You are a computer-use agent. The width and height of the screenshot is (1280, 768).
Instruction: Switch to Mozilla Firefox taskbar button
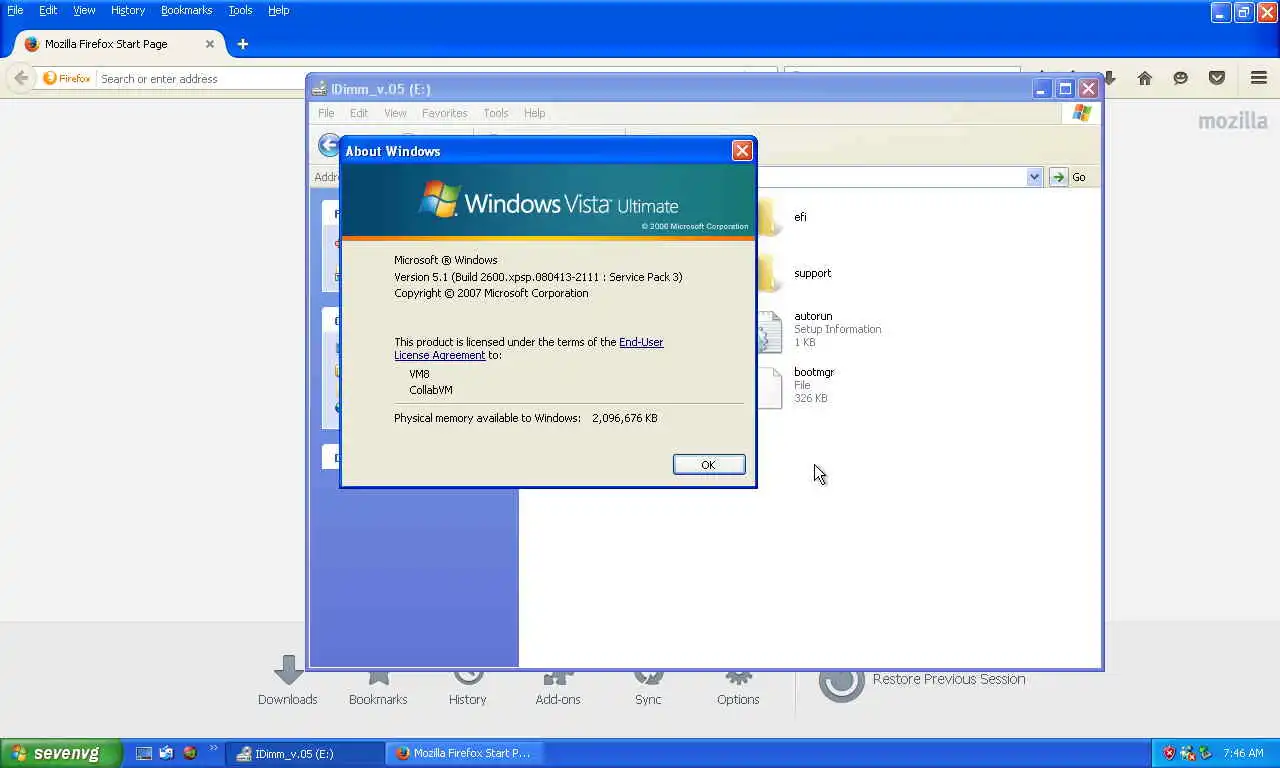464,754
